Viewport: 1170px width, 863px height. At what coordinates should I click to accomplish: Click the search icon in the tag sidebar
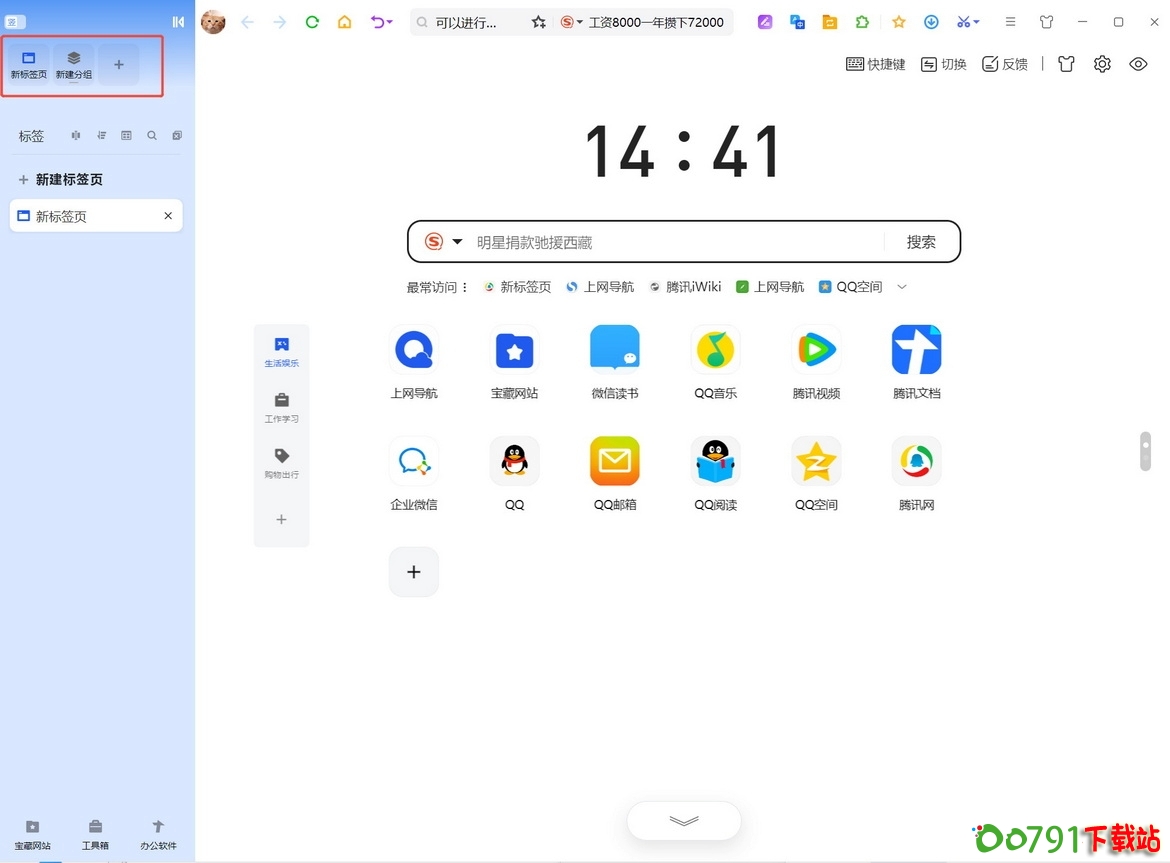point(151,135)
